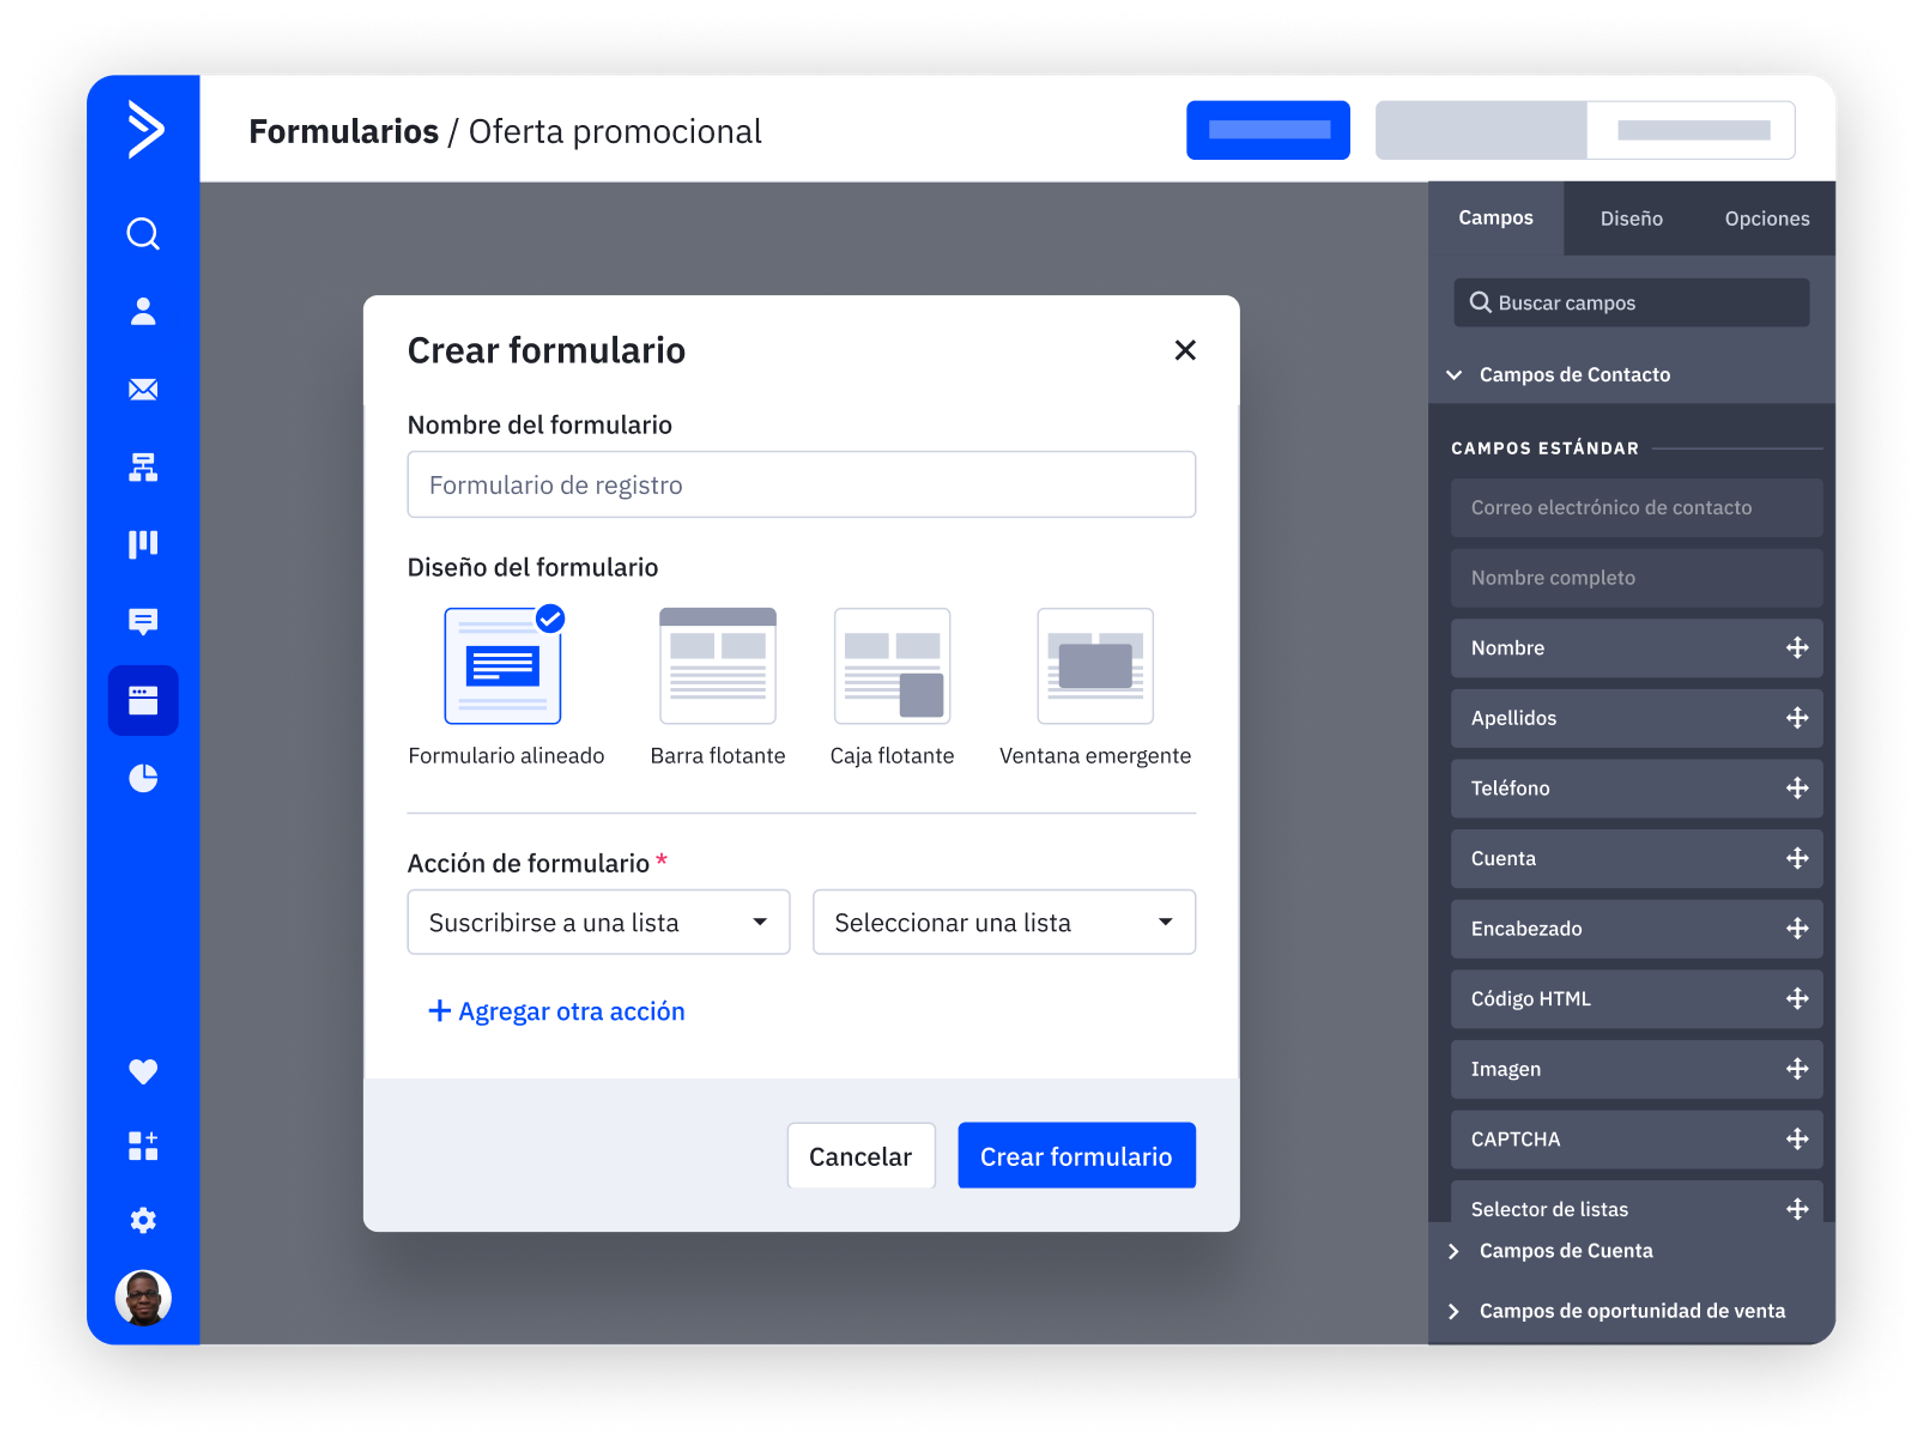Open Deals pipeline board icon

pyautogui.click(x=143, y=544)
